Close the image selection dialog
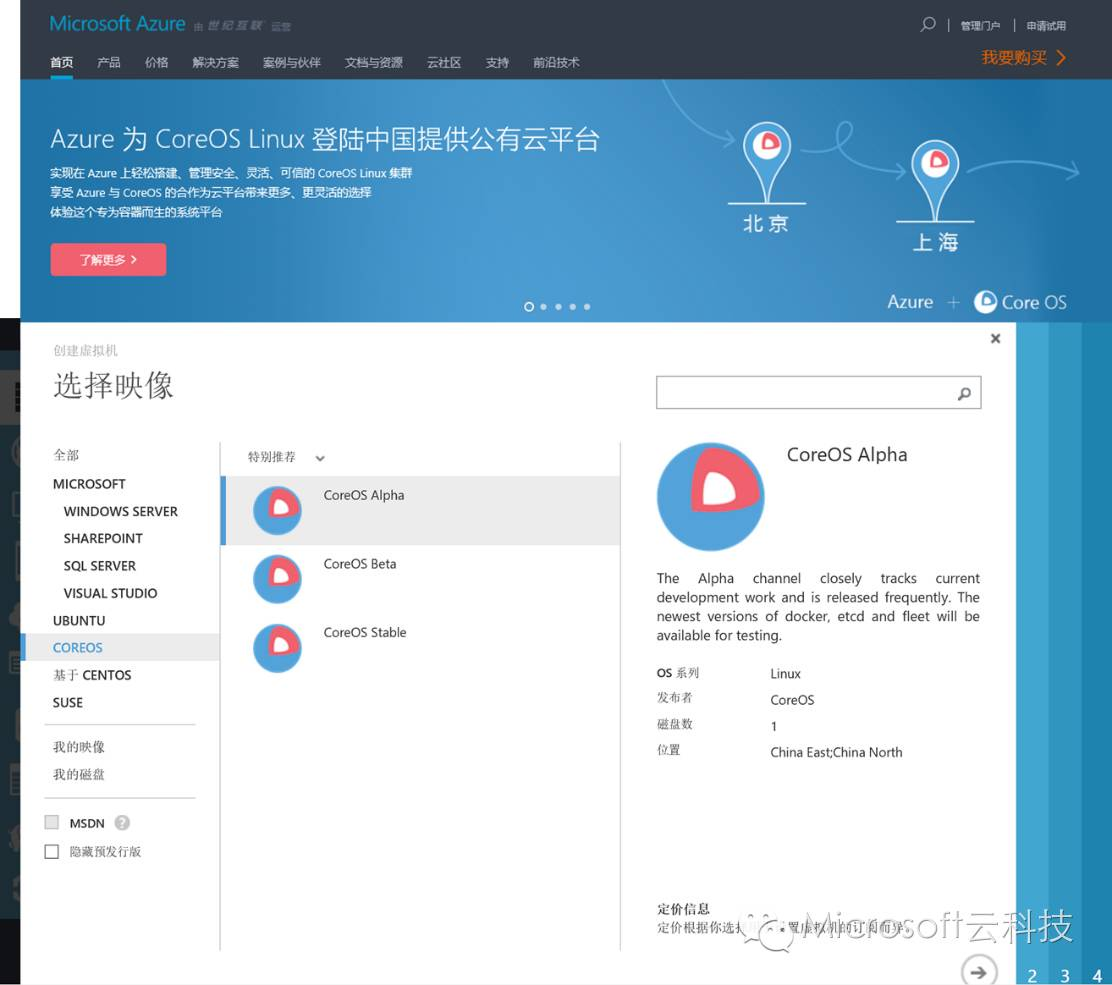Image resolution: width=1112 pixels, height=985 pixels. point(995,338)
